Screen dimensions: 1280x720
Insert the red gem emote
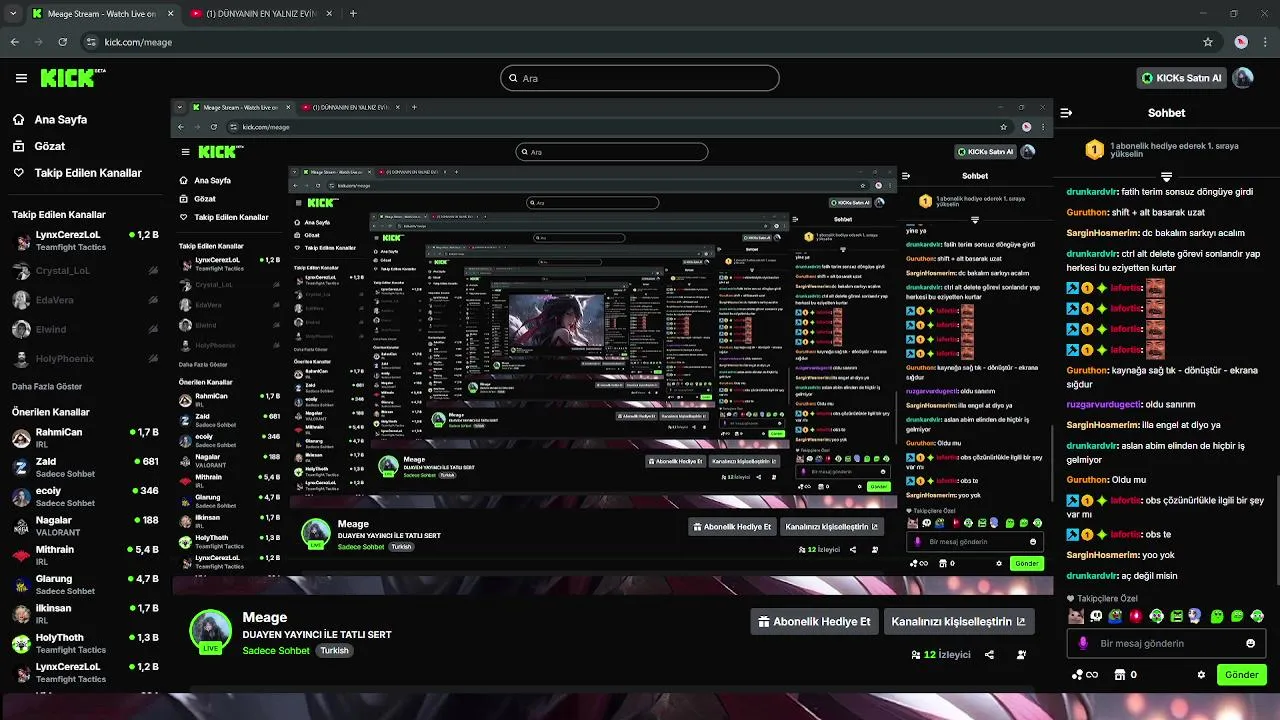coord(1136,617)
